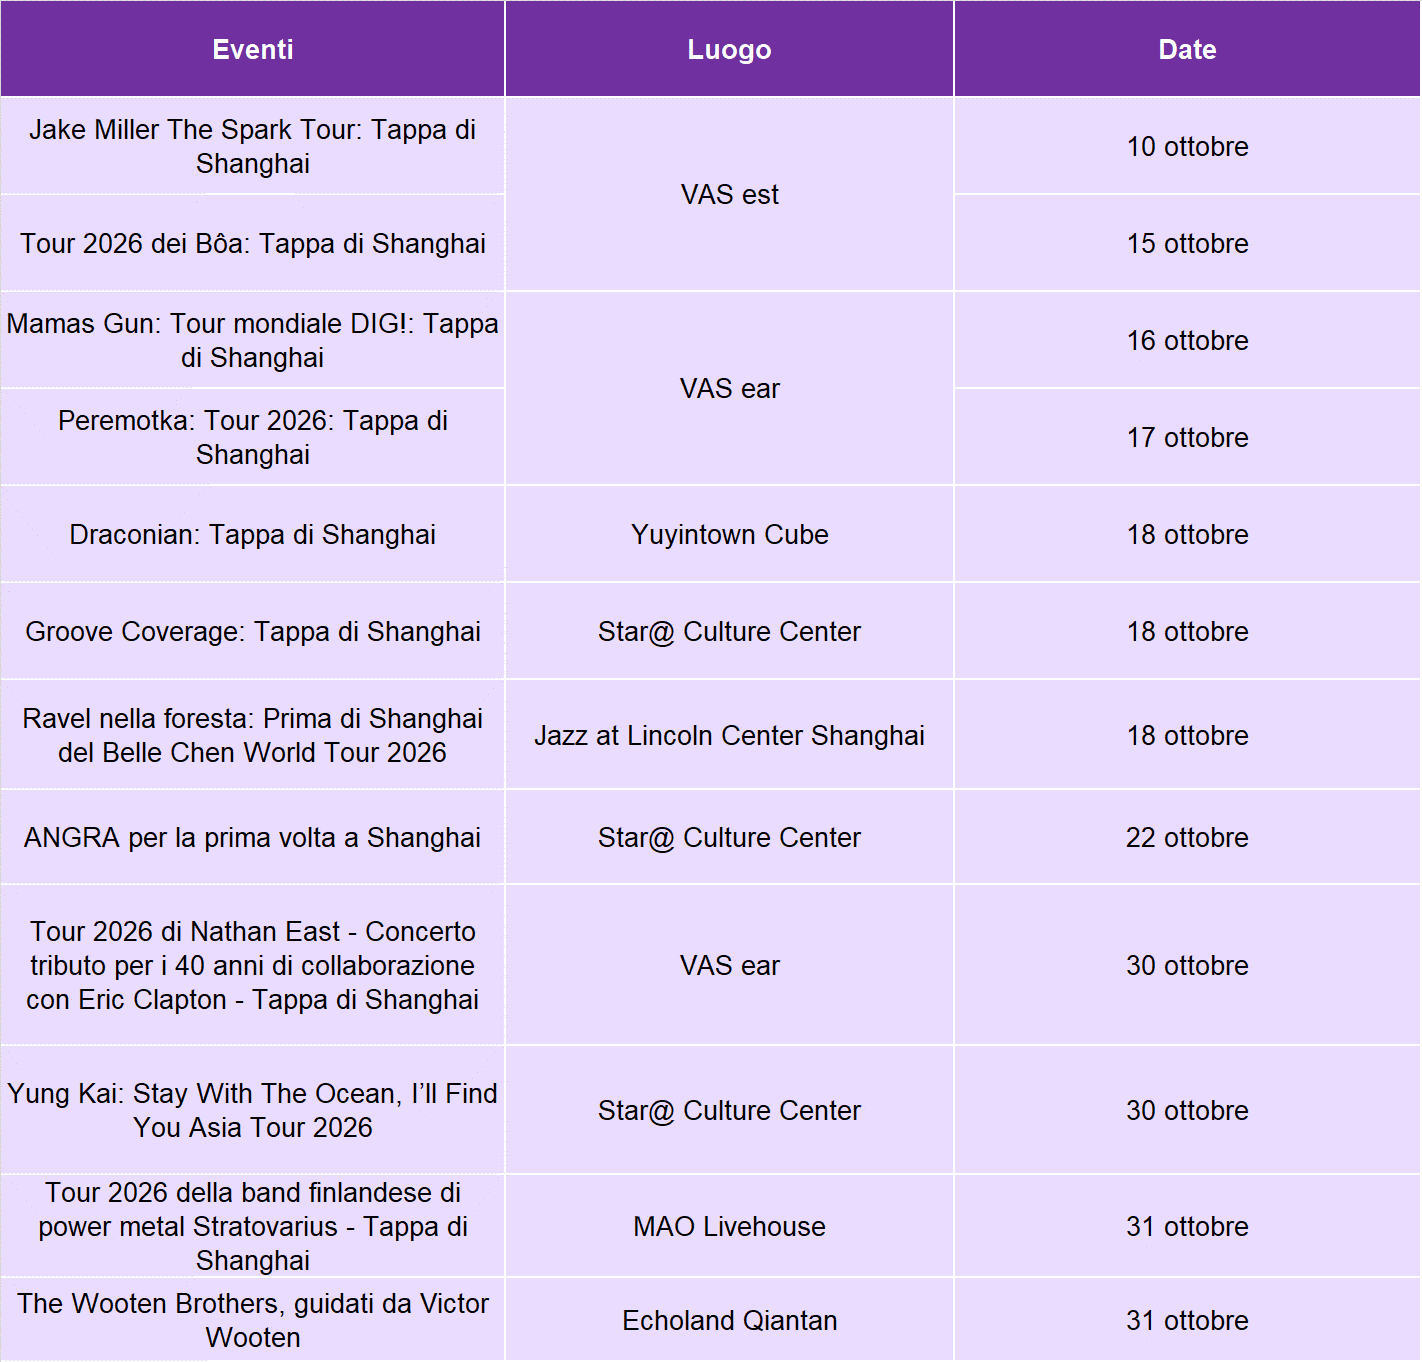The height and width of the screenshot is (1362, 1422).
Task: Select ANGRA per la prima volta a Shanghai
Action: [x=253, y=837]
